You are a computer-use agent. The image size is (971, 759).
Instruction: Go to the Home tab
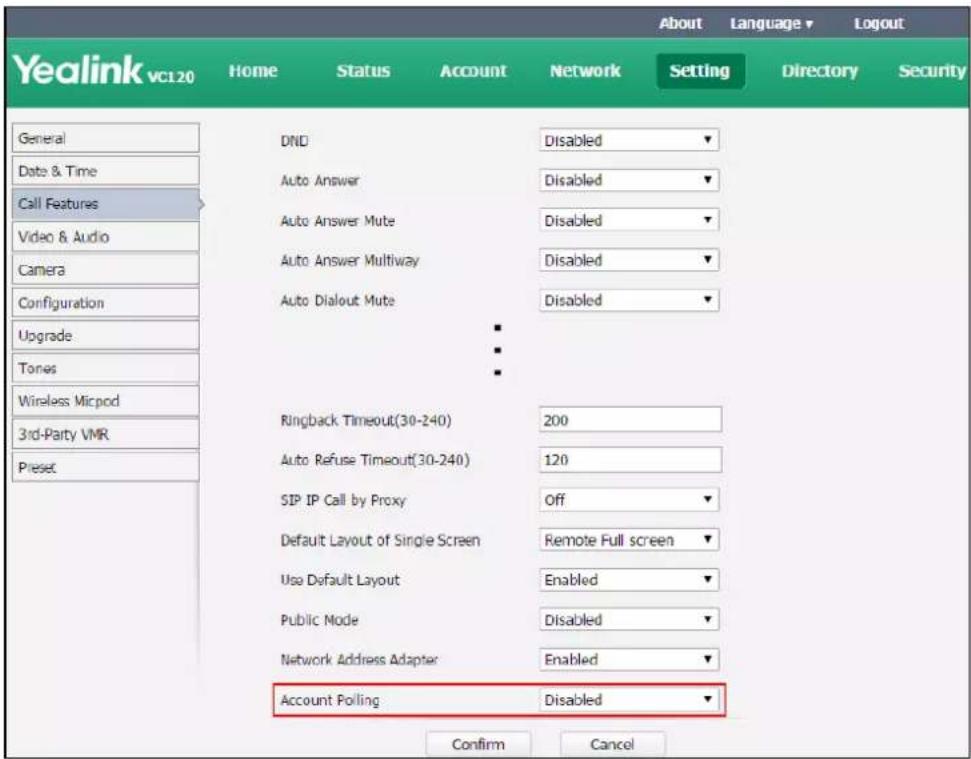tap(253, 71)
